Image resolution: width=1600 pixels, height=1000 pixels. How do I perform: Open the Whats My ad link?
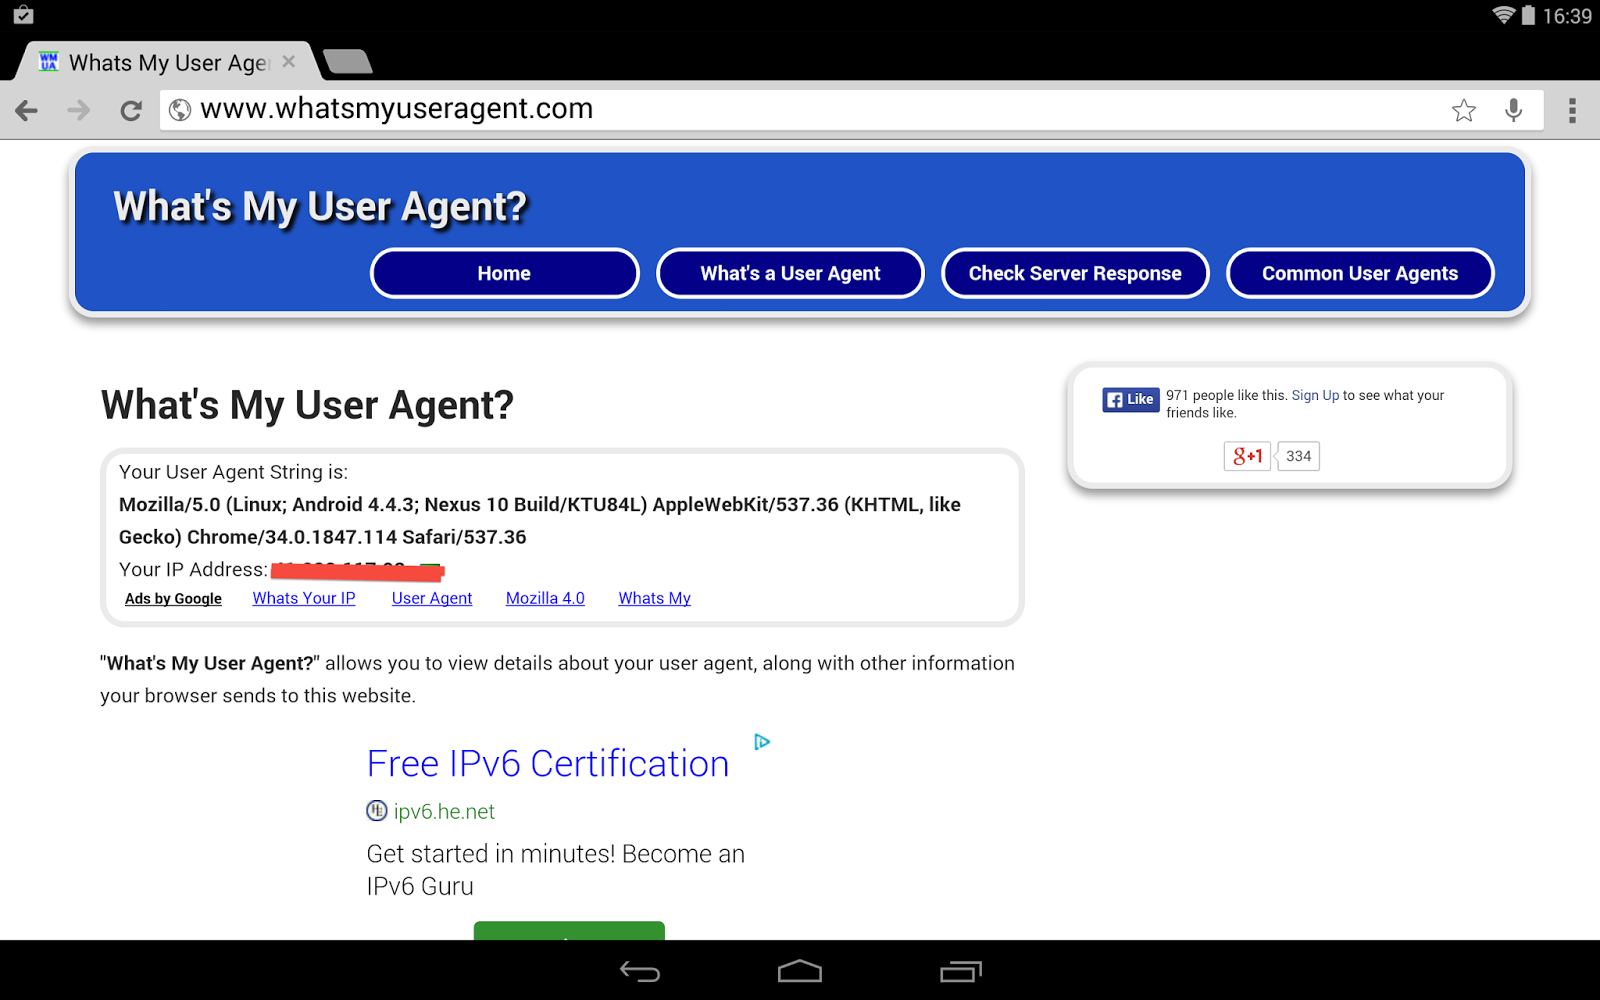[x=654, y=598]
